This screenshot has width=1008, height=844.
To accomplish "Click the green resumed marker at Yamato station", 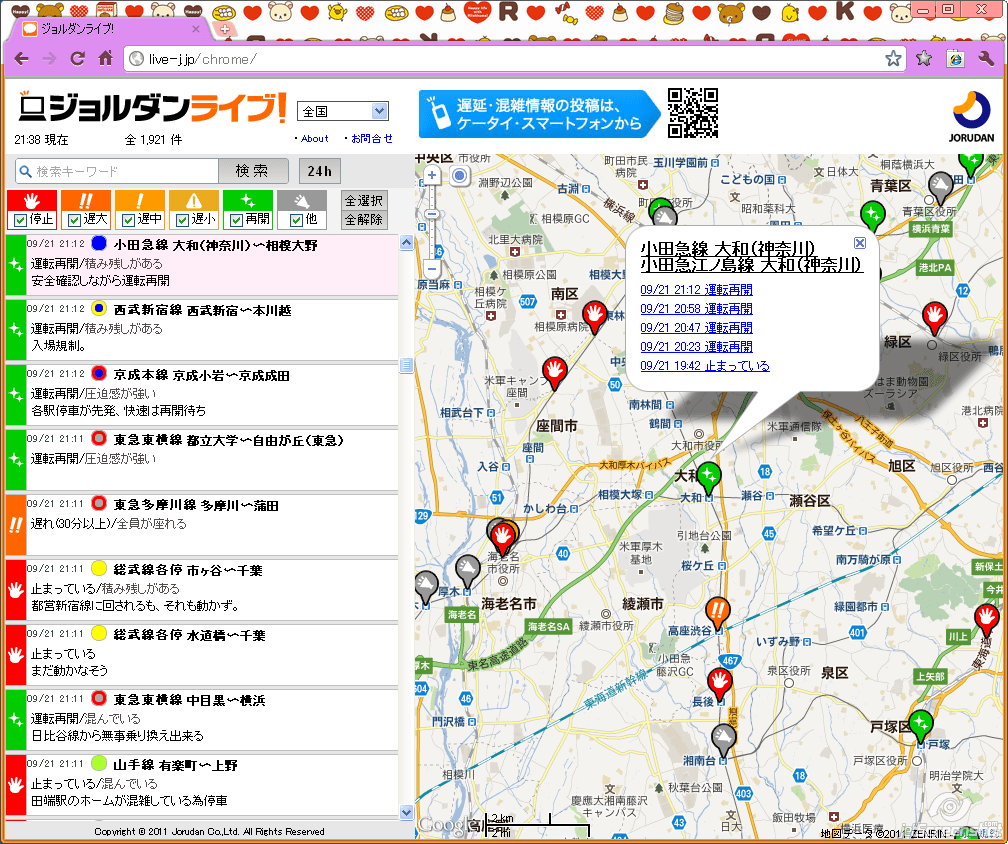I will (709, 474).
